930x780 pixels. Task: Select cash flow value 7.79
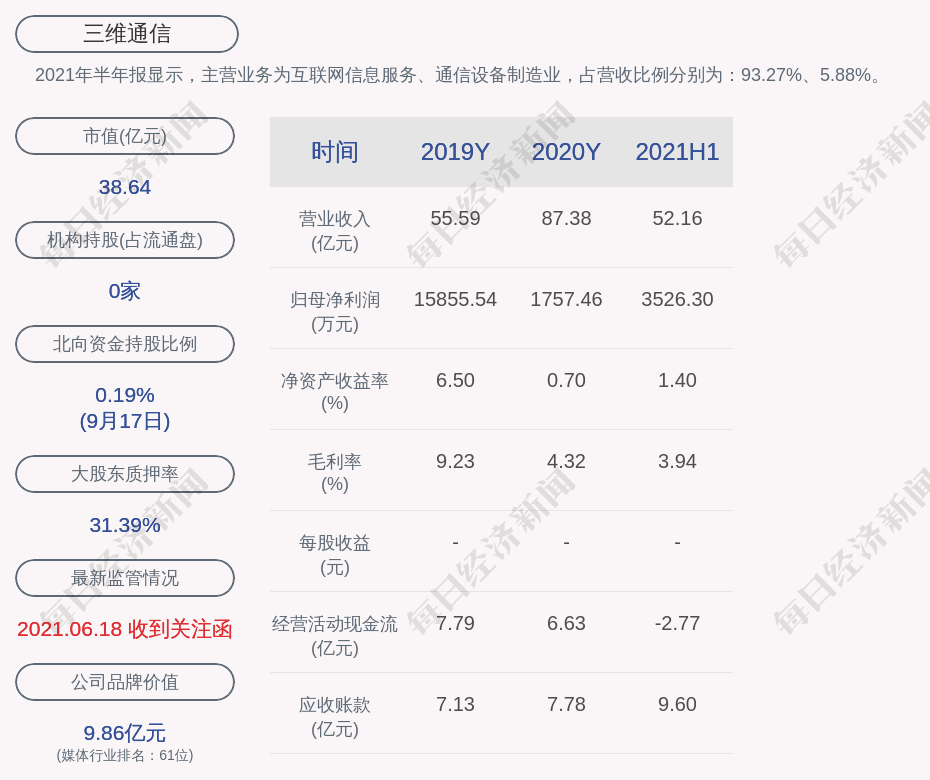[455, 623]
